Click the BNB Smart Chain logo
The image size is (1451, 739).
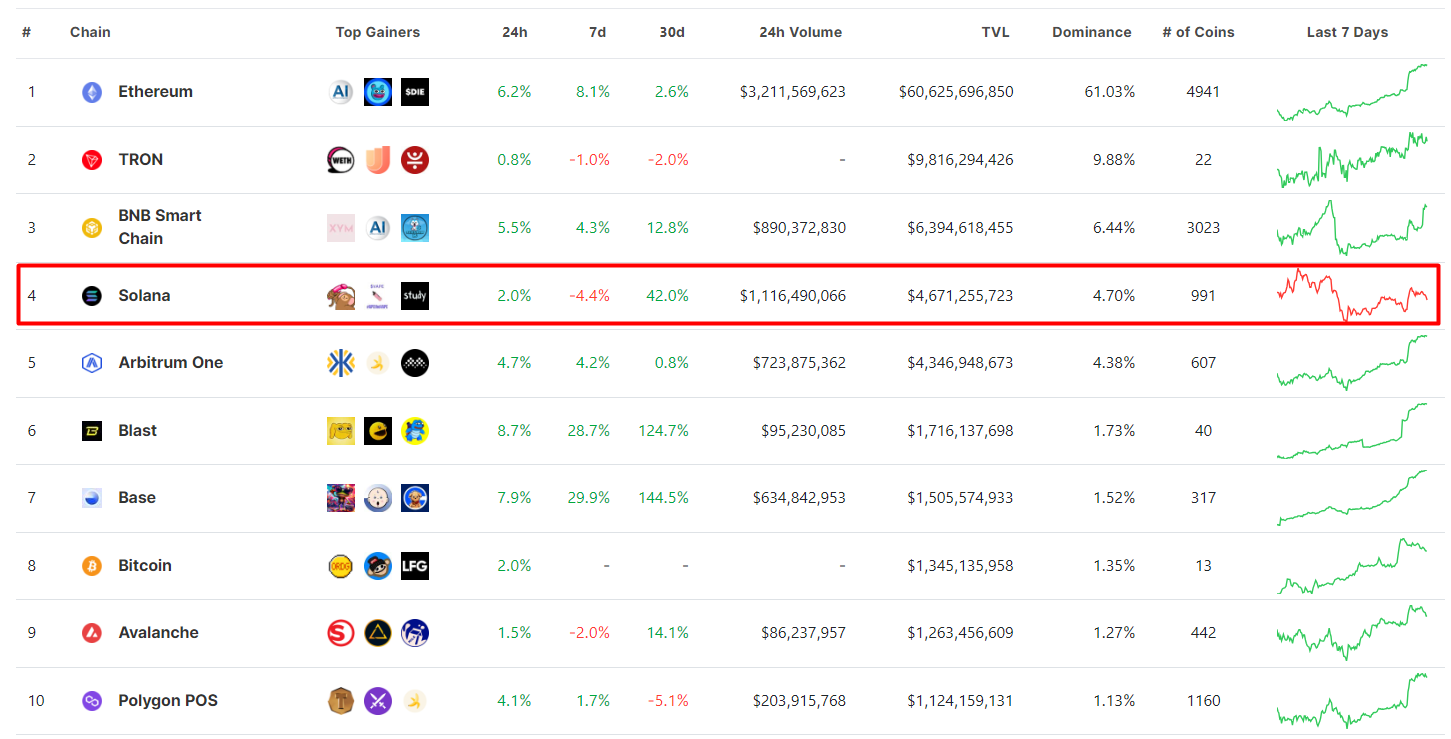click(92, 228)
